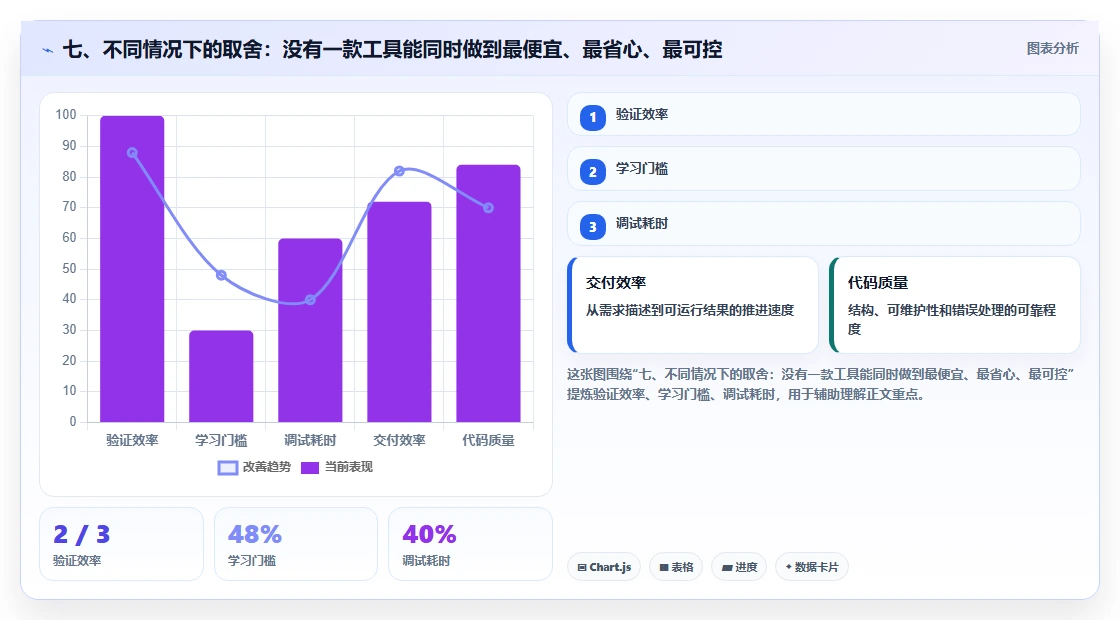Click the 表格 tag
The width and height of the screenshot is (1120, 620).
[x=676, y=567]
